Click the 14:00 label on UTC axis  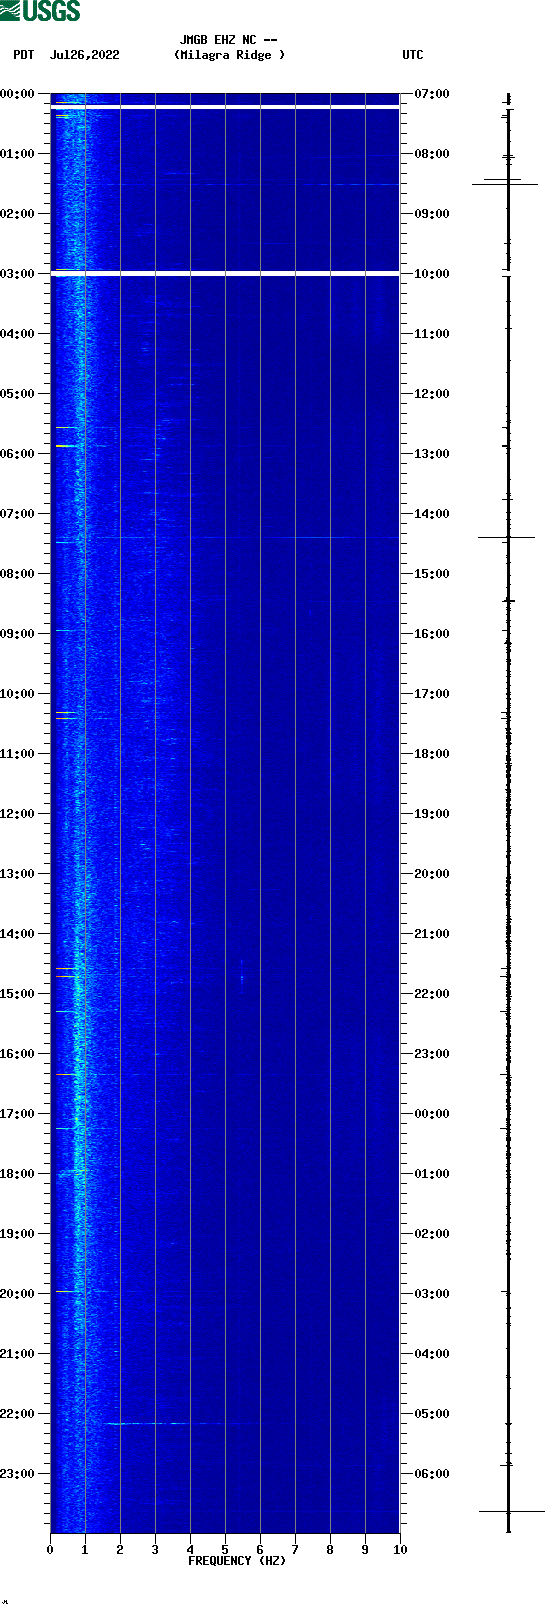click(x=431, y=514)
